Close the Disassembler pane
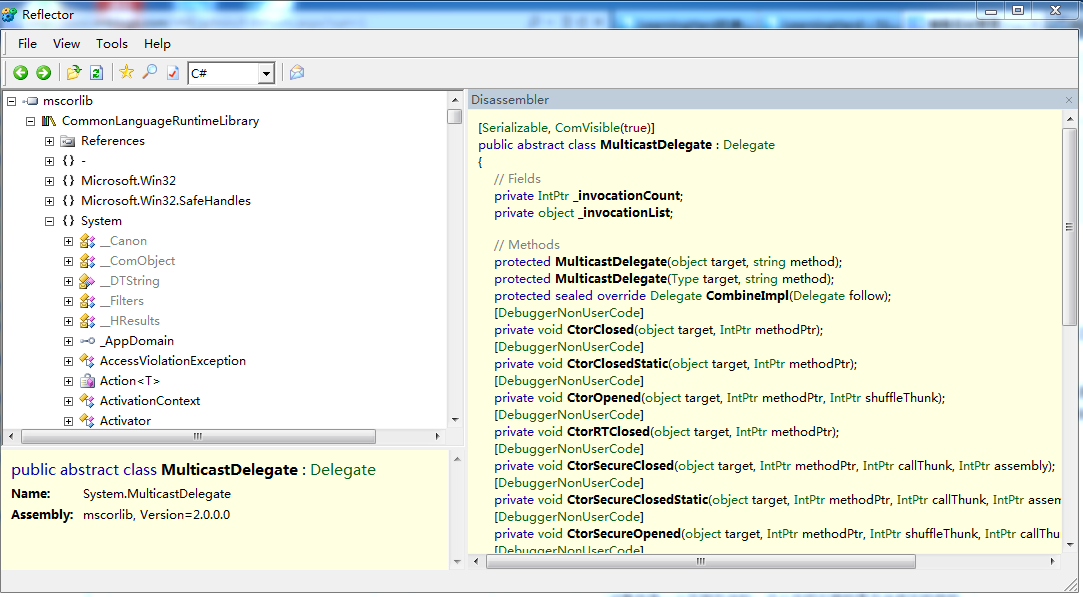Image resolution: width=1083 pixels, height=597 pixels. click(x=1068, y=100)
